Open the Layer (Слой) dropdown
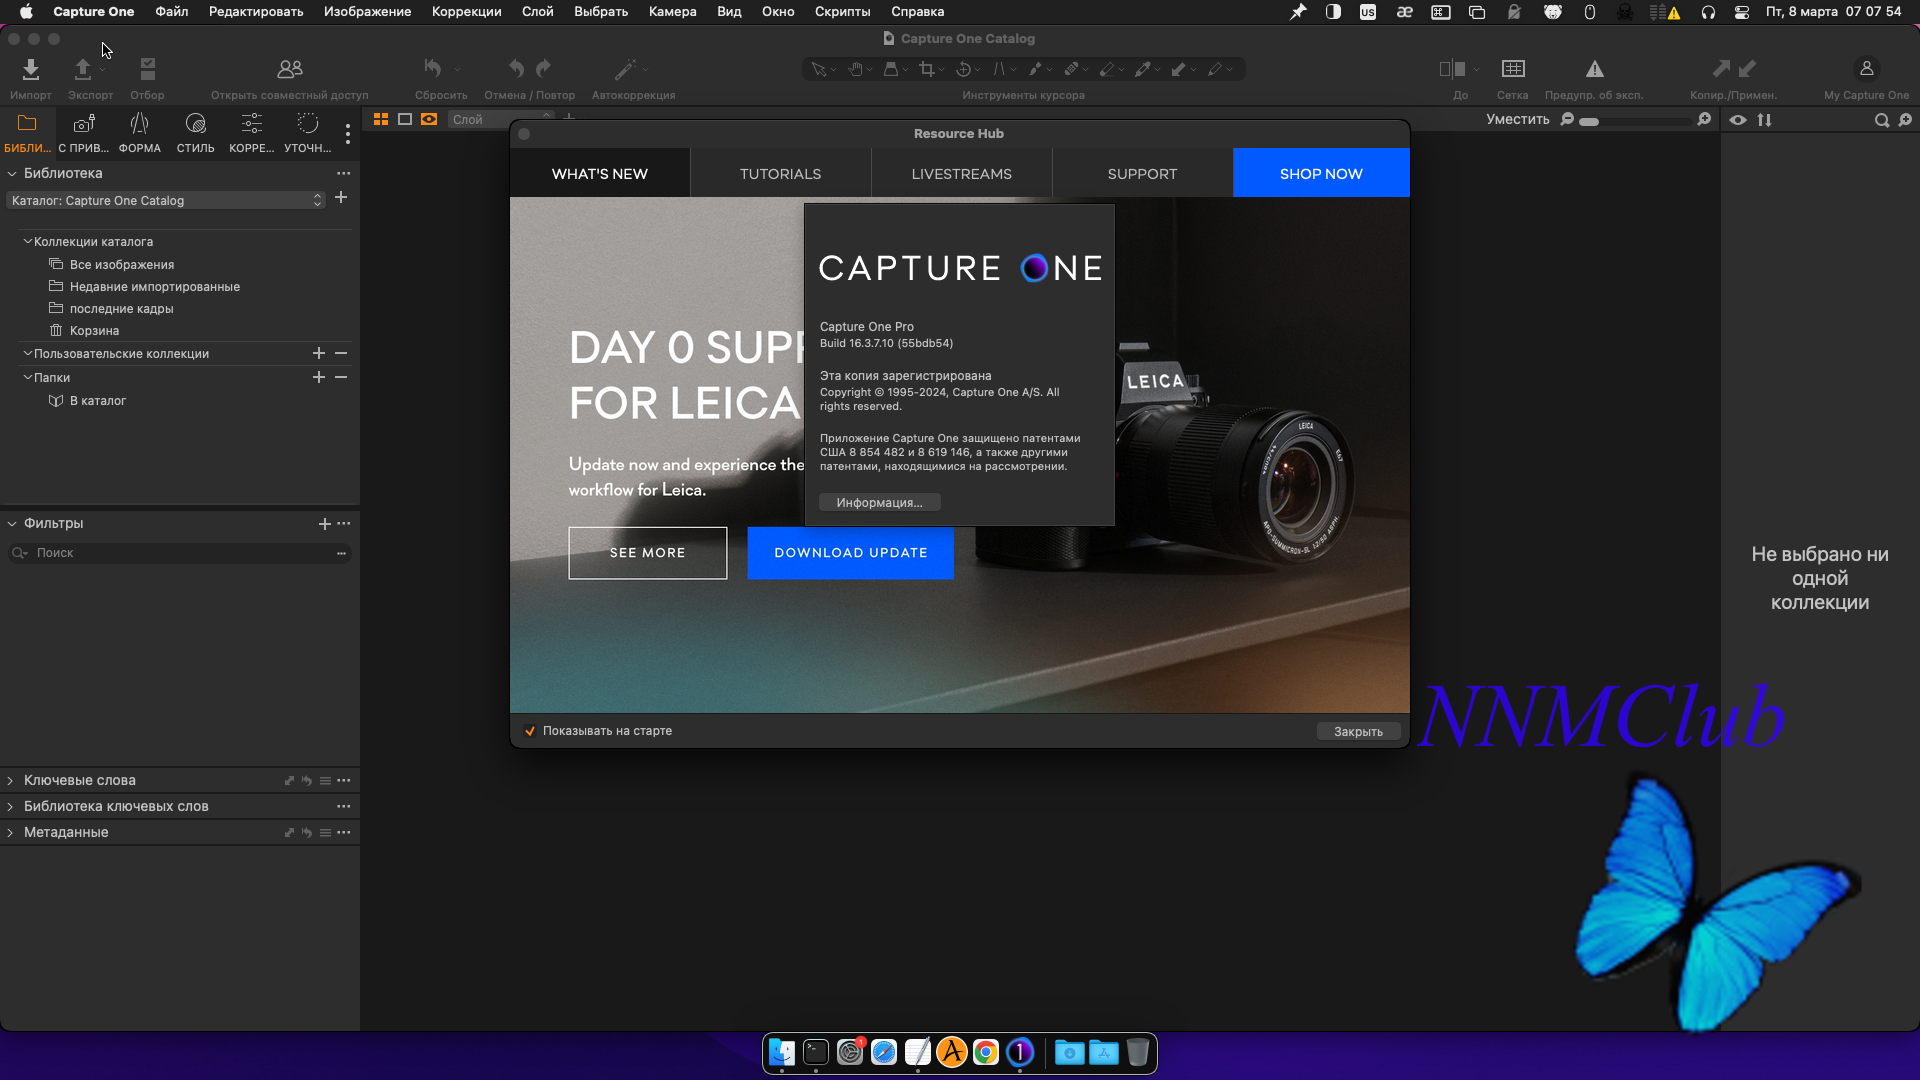Viewport: 1920px width, 1080px height. [x=501, y=119]
